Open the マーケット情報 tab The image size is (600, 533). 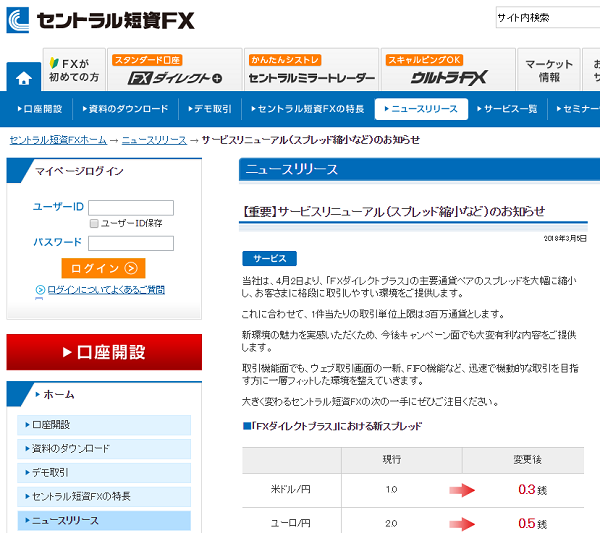[x=549, y=70]
